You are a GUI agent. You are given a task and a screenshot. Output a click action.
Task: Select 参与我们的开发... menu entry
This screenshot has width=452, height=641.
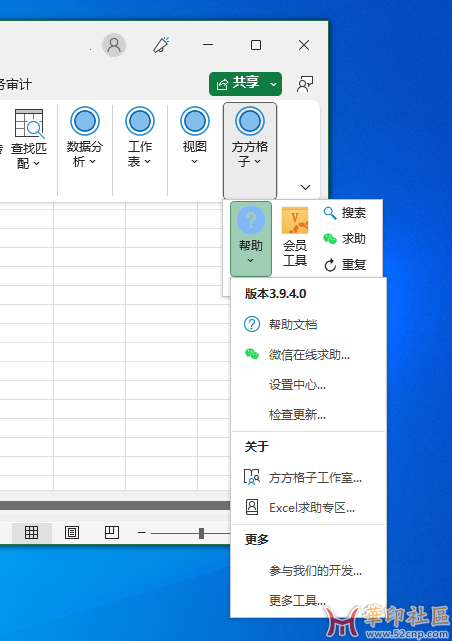[x=309, y=570]
